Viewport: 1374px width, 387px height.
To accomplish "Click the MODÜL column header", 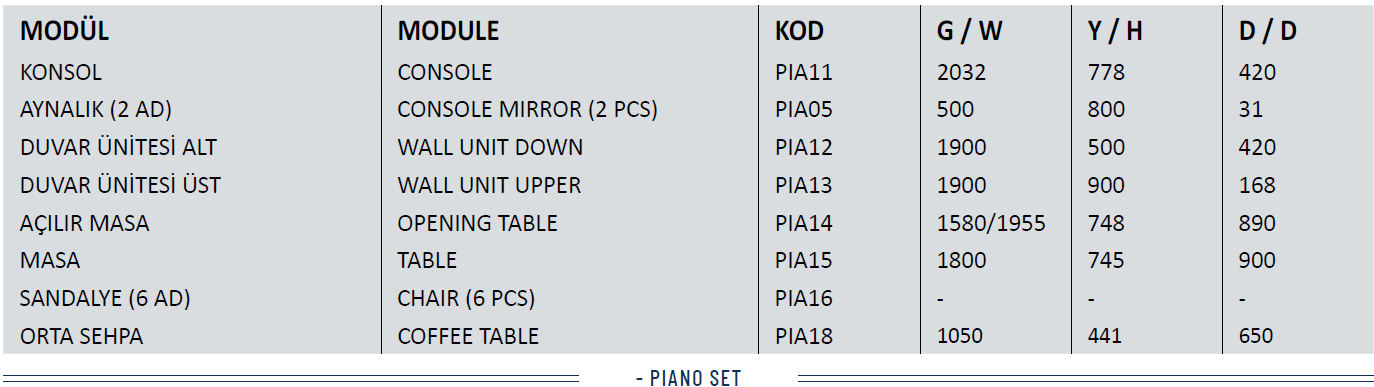I will tap(64, 31).
